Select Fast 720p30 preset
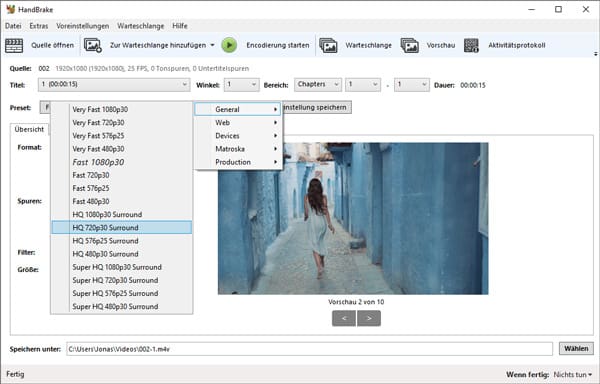600x384 pixels. [122, 175]
